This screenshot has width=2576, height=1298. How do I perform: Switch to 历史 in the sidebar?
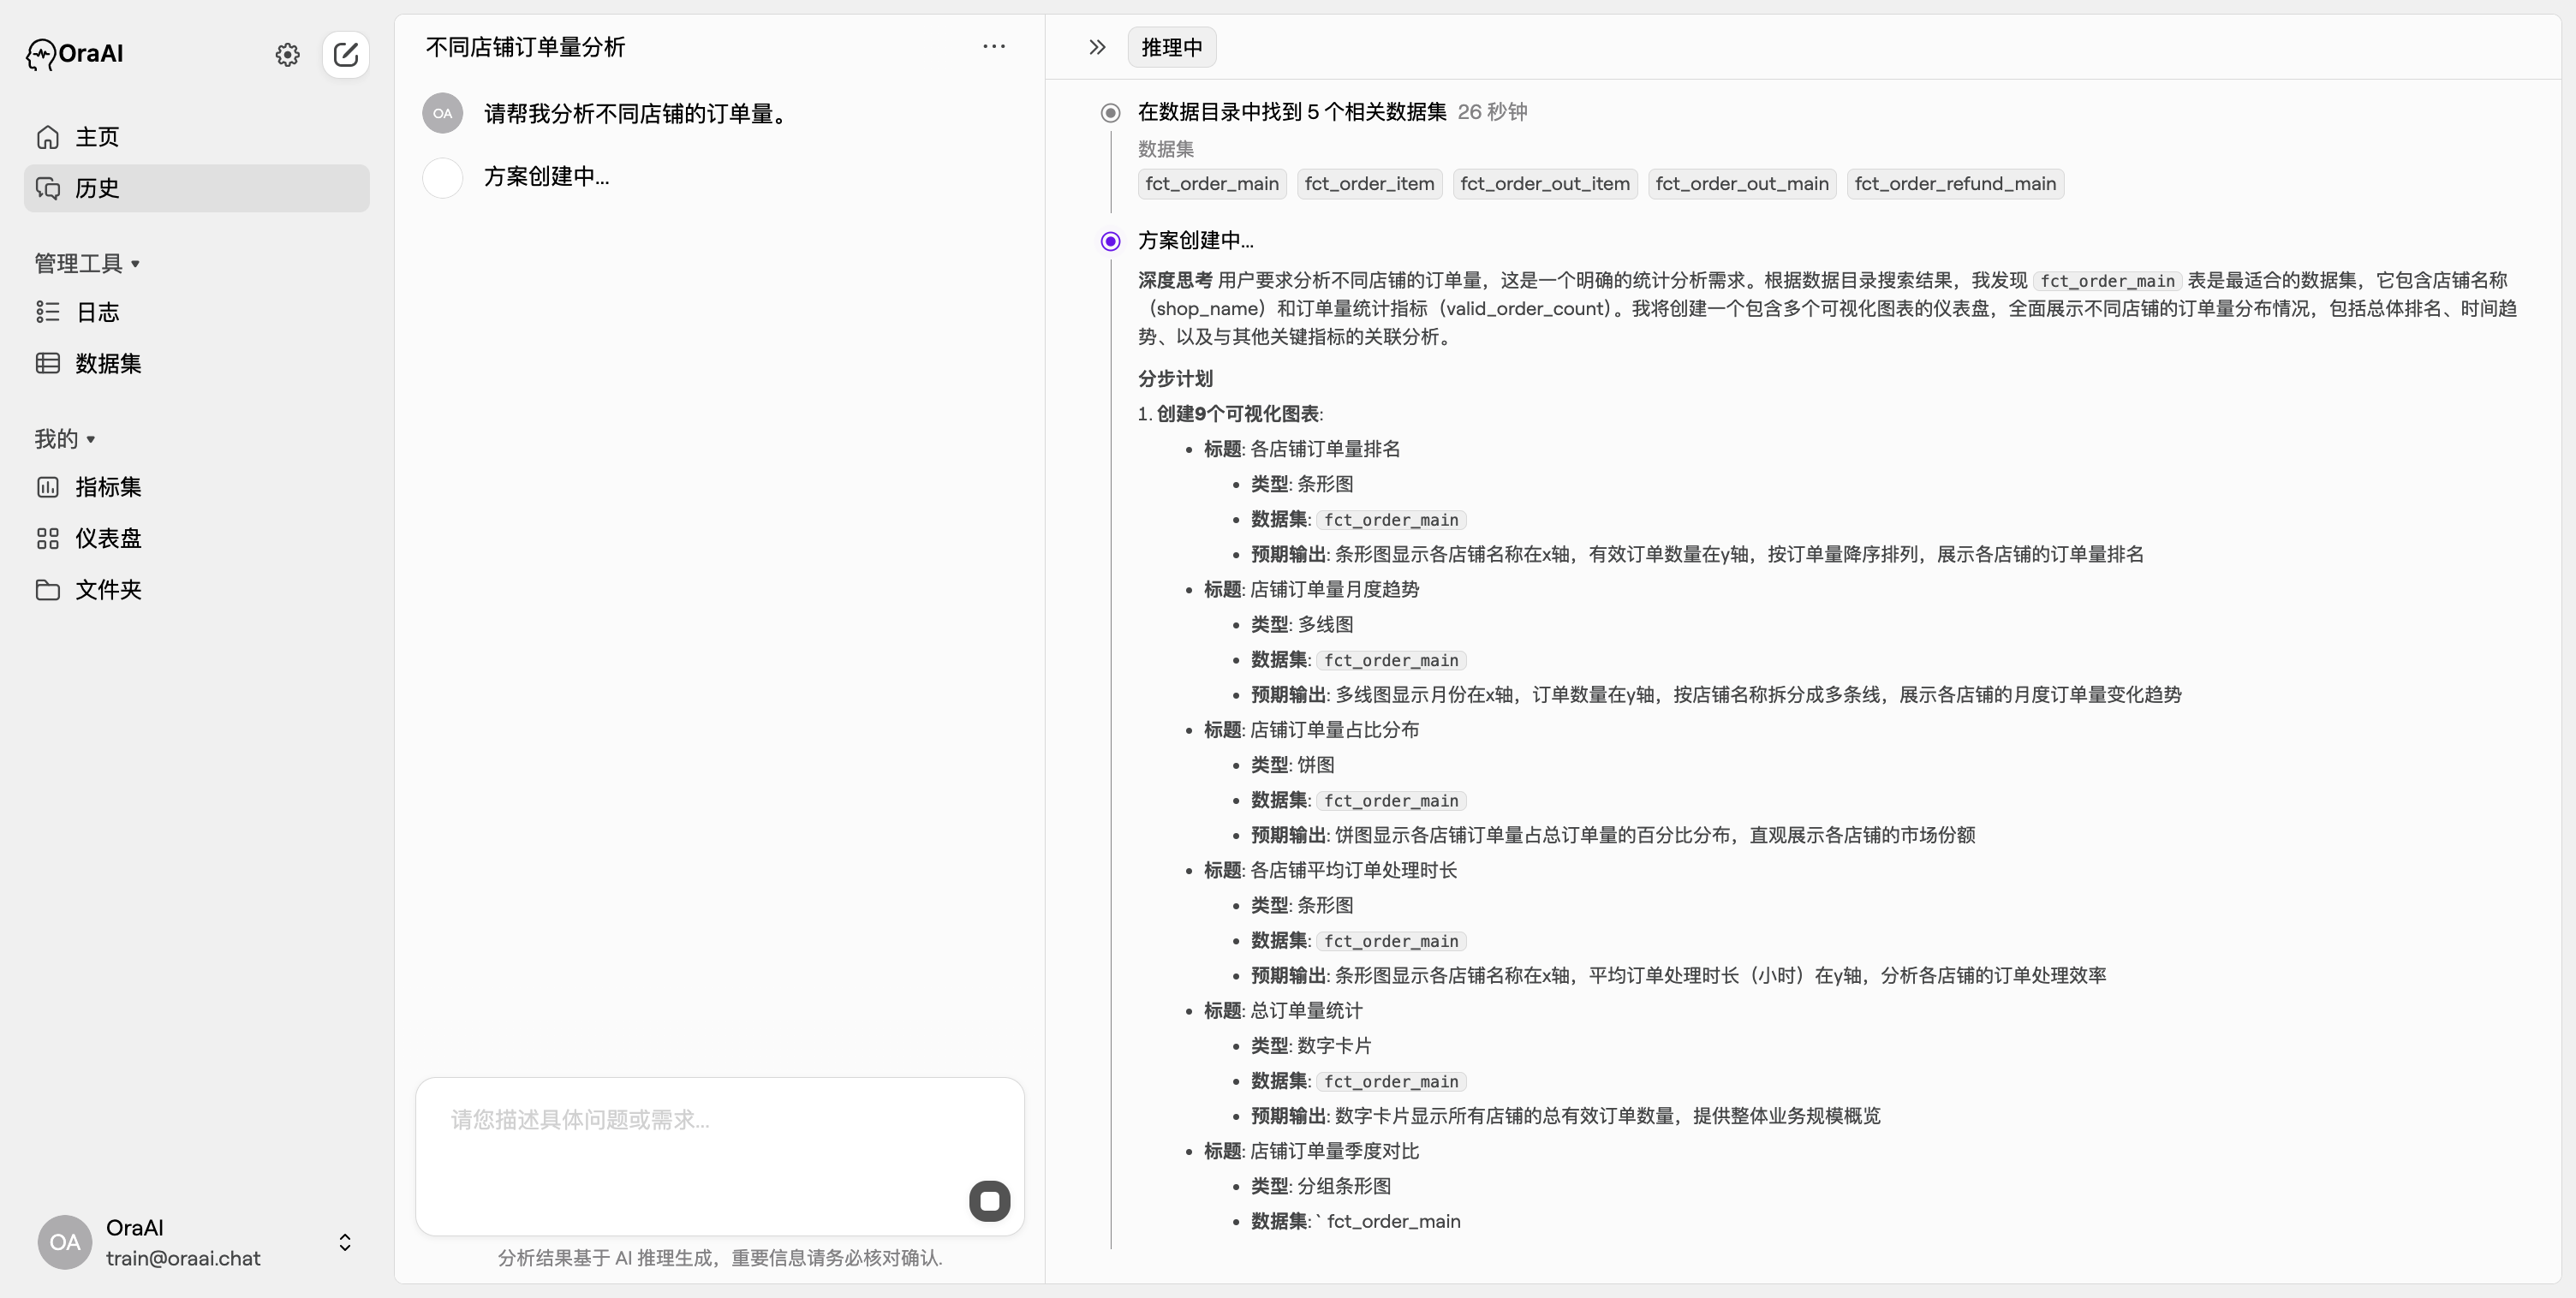pyautogui.click(x=96, y=188)
